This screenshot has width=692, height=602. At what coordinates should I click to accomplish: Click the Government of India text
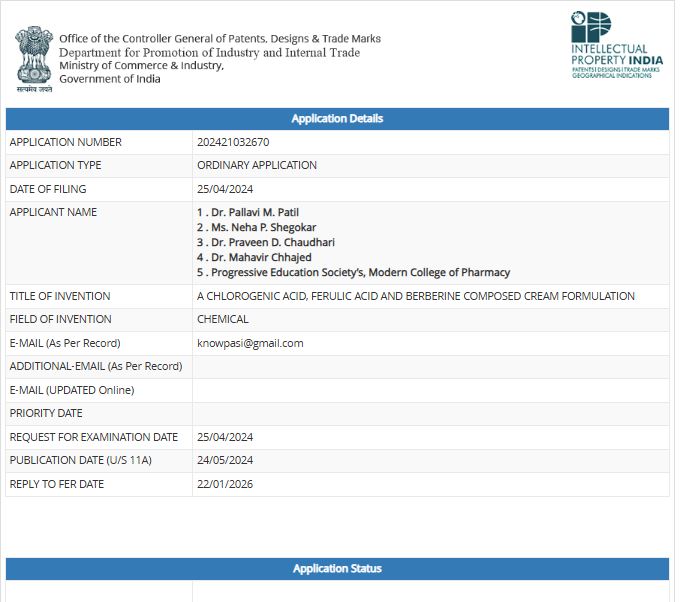(x=110, y=79)
